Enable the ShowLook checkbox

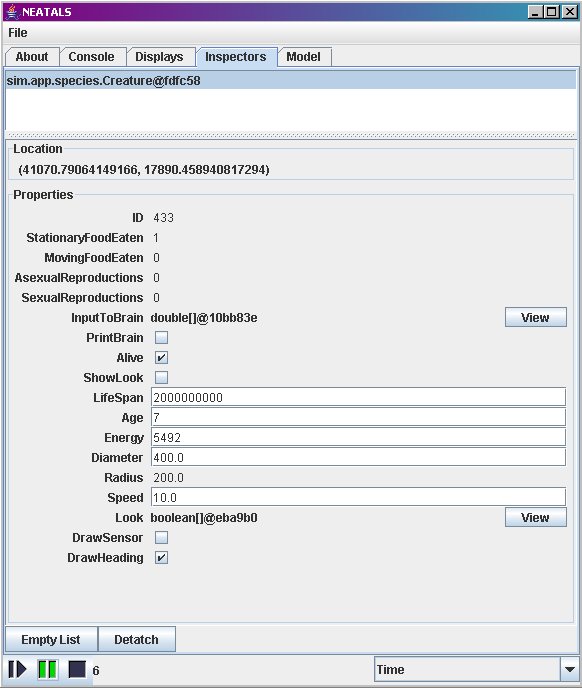[x=161, y=377]
